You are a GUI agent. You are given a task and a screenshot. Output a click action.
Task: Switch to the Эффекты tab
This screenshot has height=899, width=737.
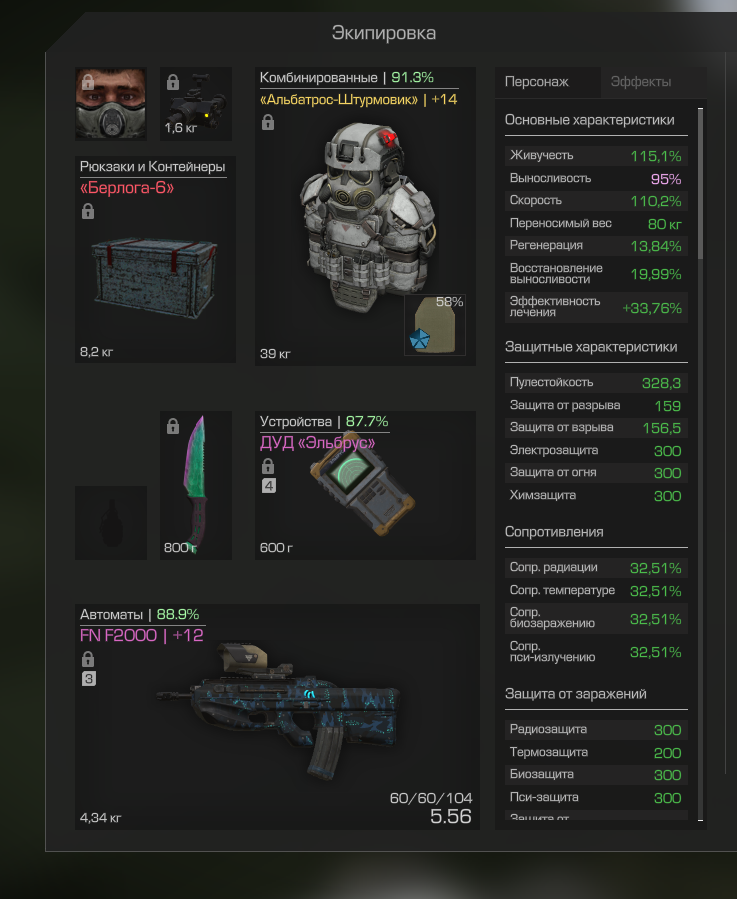coord(641,82)
